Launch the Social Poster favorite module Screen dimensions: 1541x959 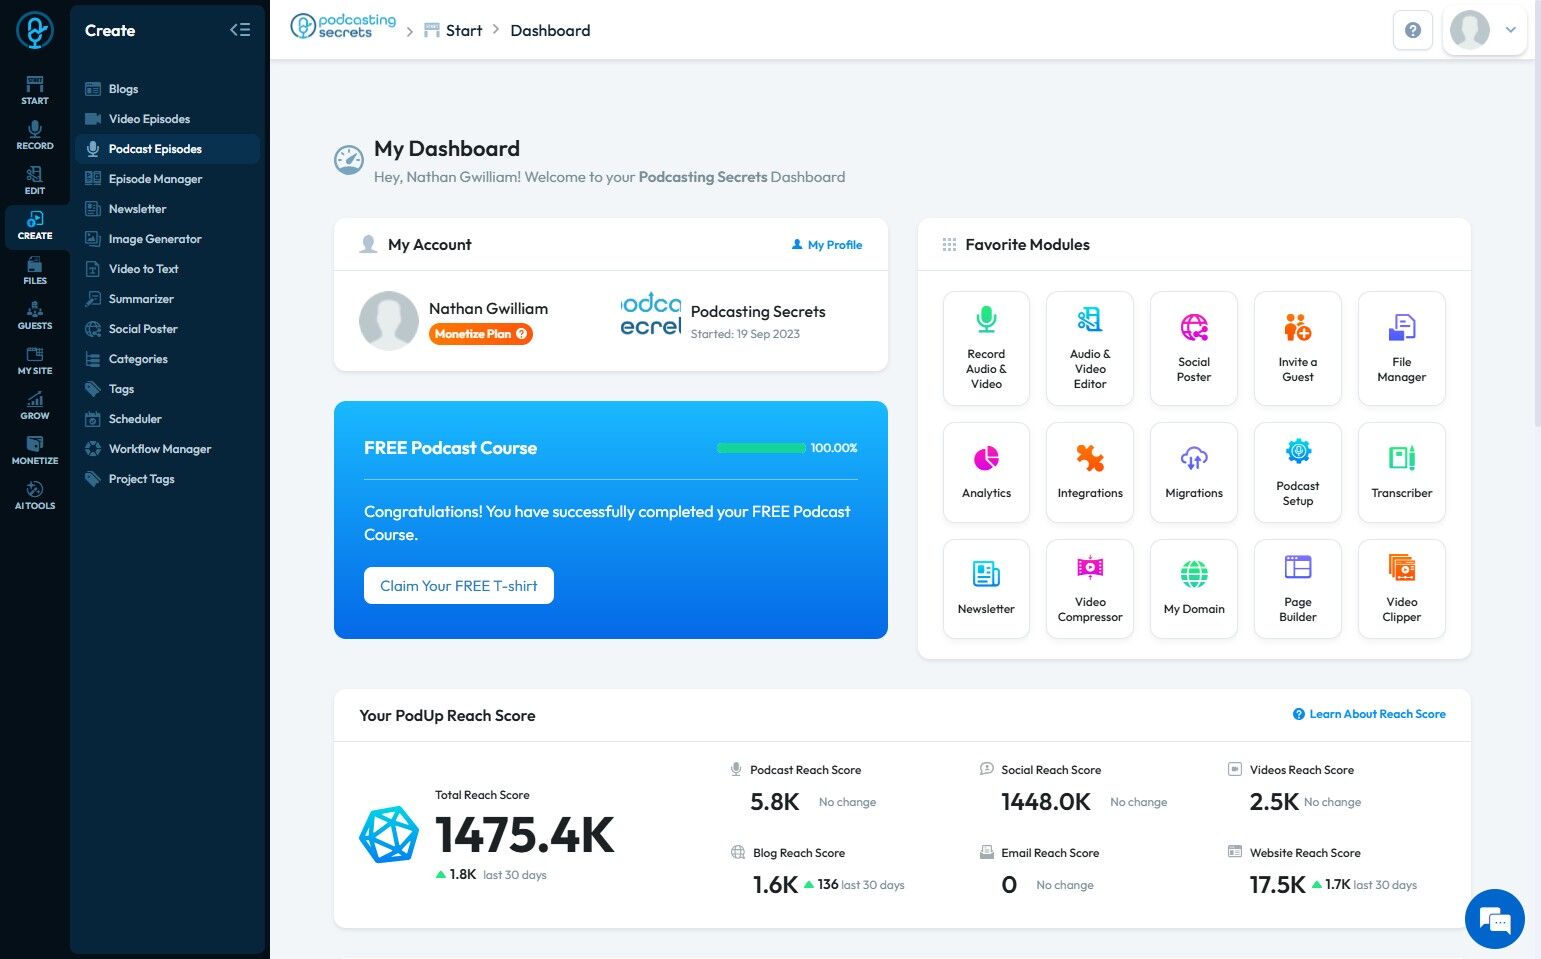click(1194, 348)
